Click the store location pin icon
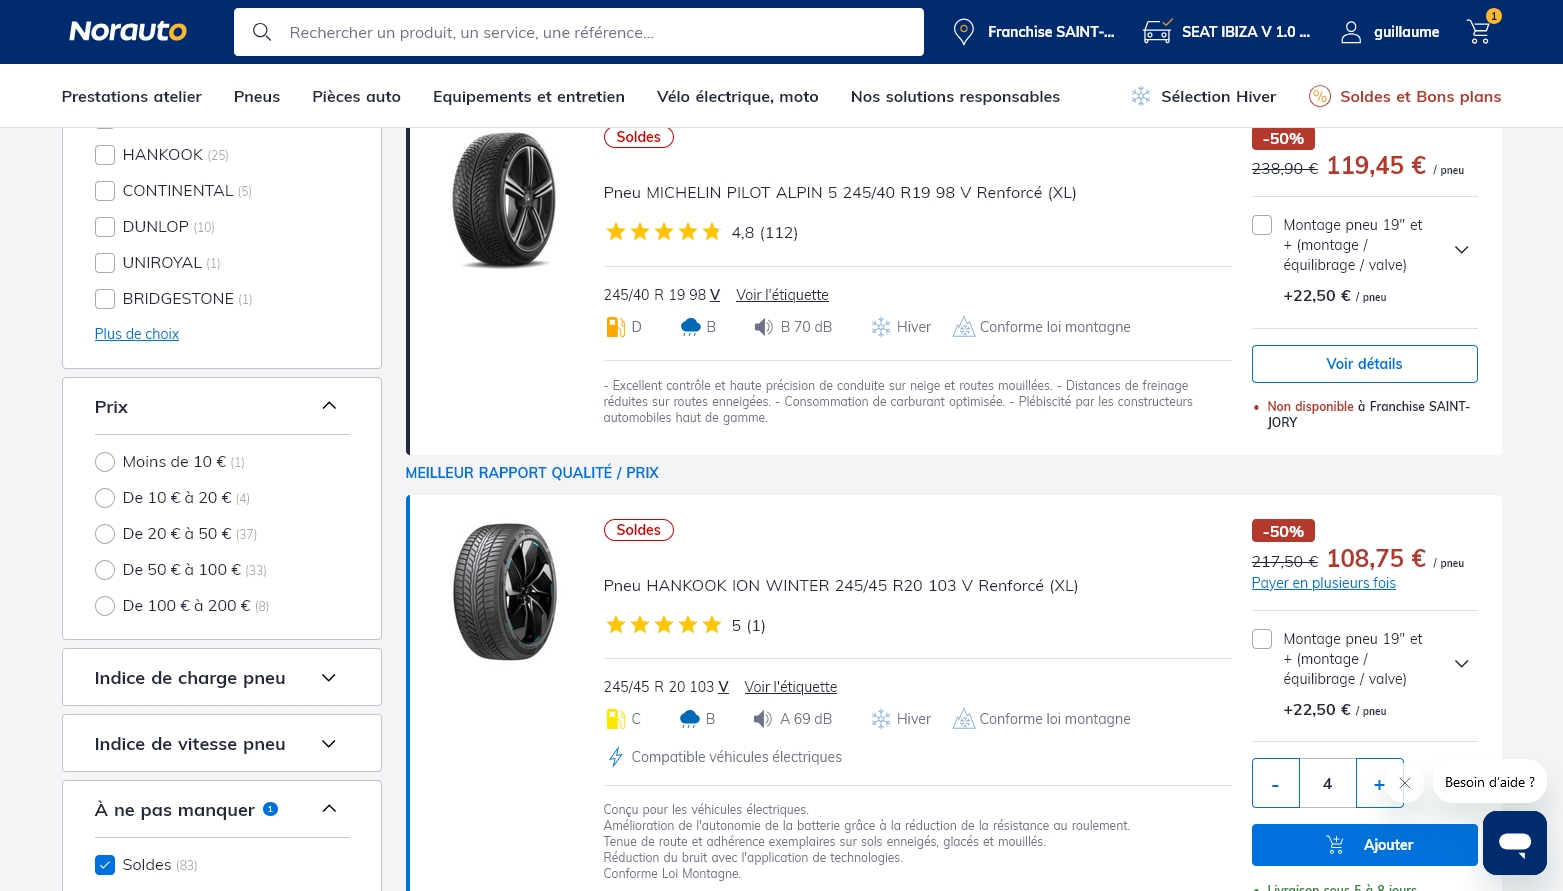Viewport: 1563px width, 891px height. coord(963,32)
